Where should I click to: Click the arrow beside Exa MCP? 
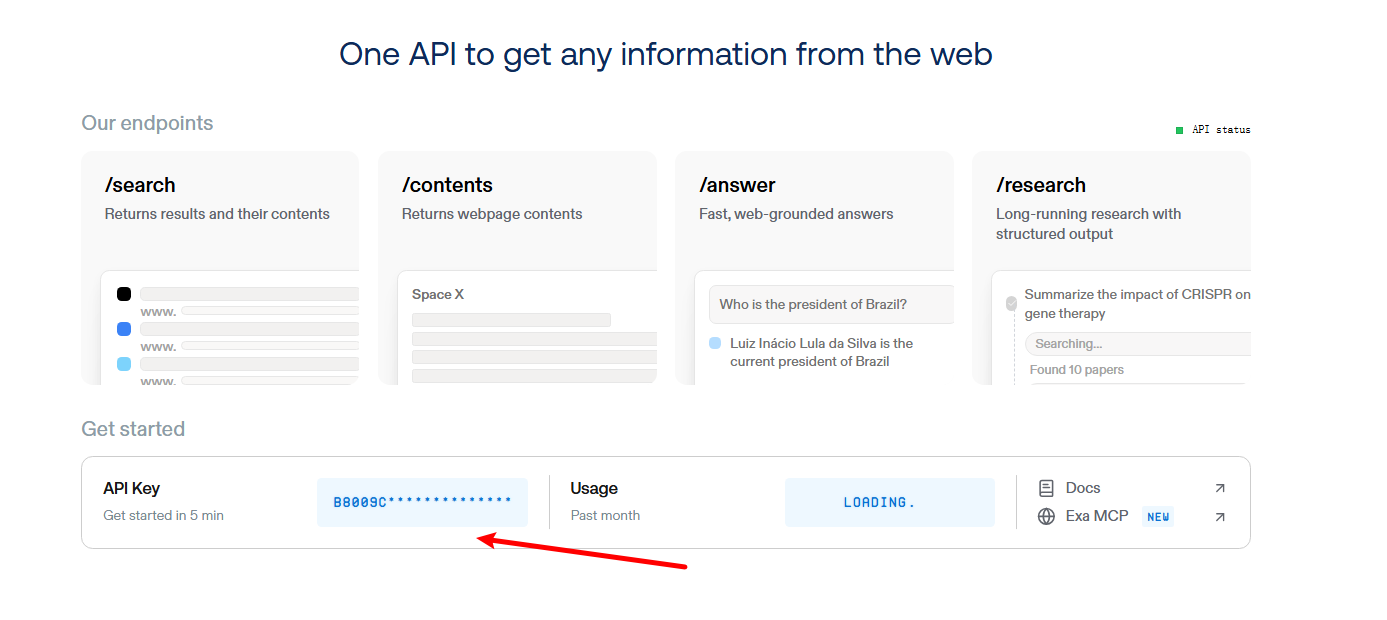(1219, 517)
